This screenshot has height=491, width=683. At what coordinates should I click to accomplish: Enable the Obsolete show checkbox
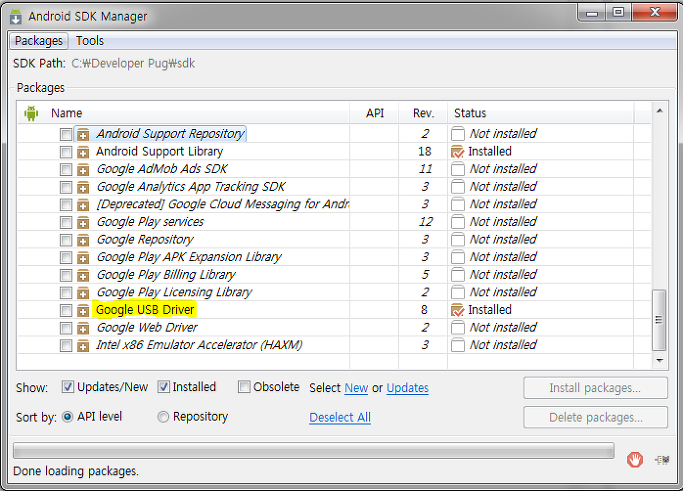[244, 387]
